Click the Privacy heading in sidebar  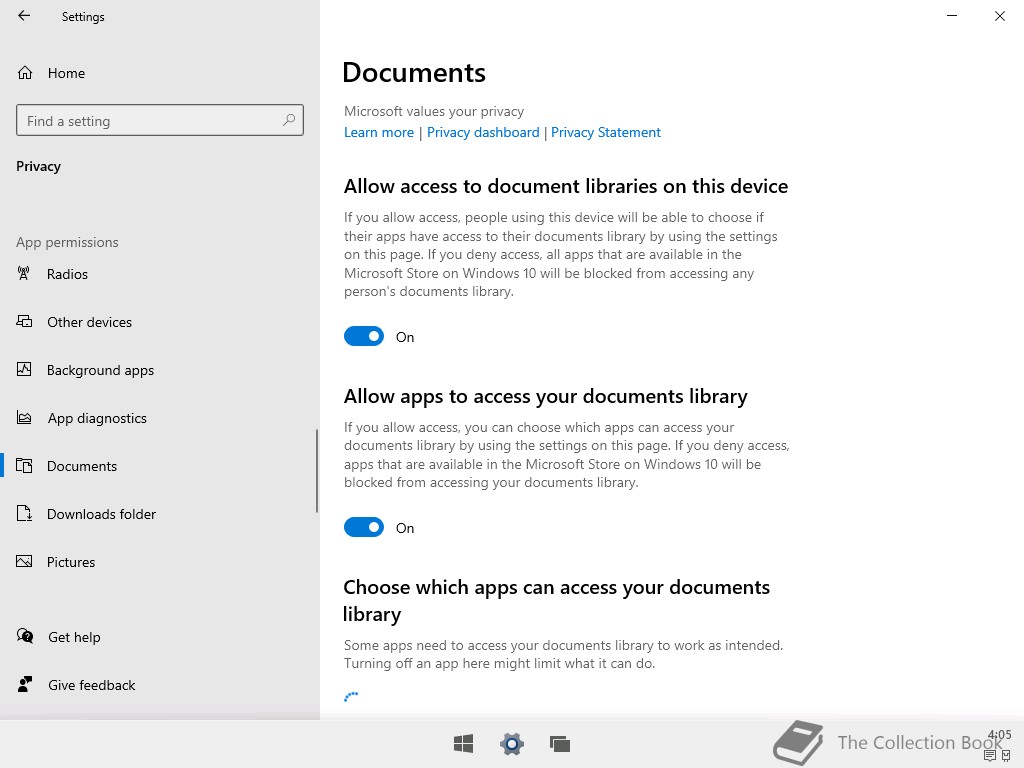(x=39, y=167)
